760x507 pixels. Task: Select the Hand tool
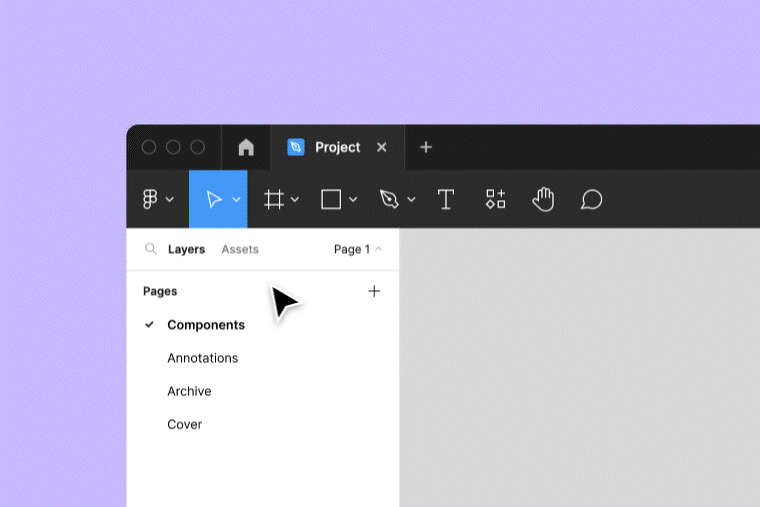coord(543,199)
